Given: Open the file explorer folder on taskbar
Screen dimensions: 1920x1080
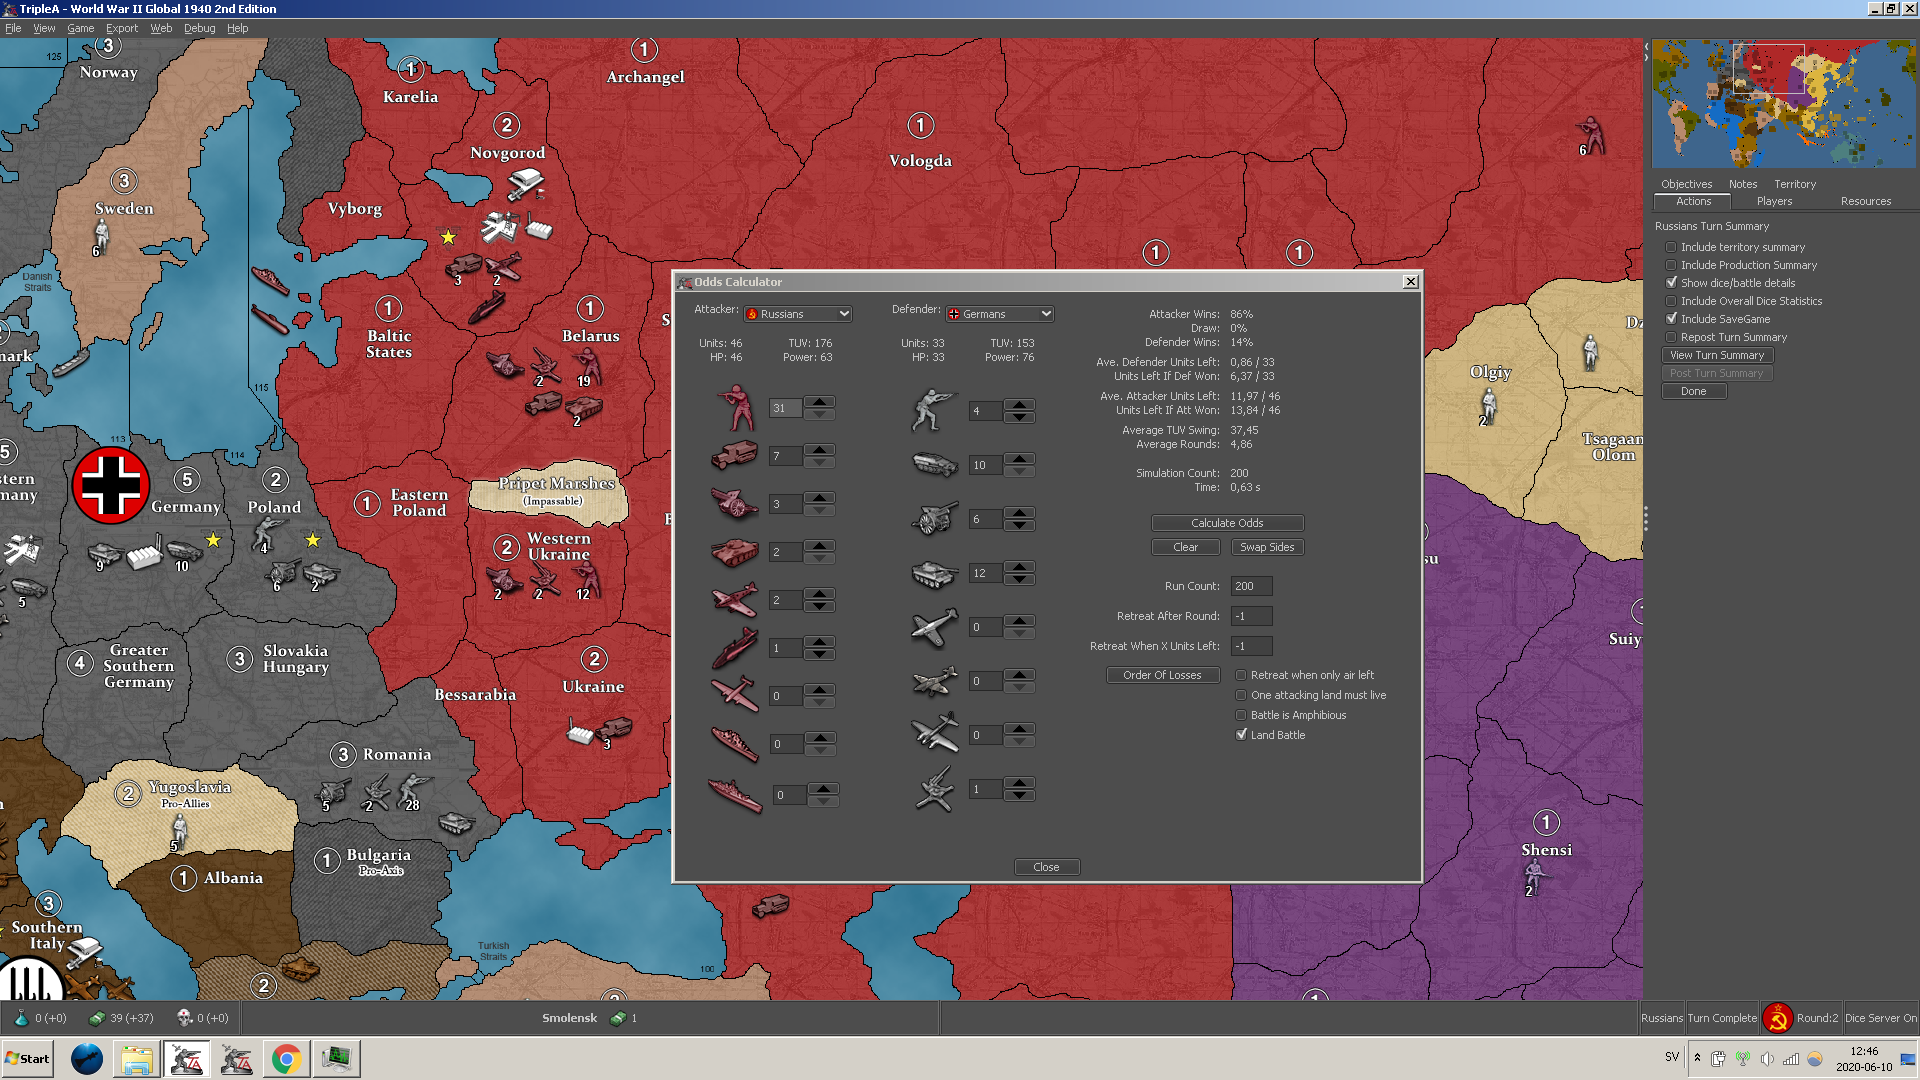Looking at the screenshot, I should pyautogui.click(x=137, y=1059).
